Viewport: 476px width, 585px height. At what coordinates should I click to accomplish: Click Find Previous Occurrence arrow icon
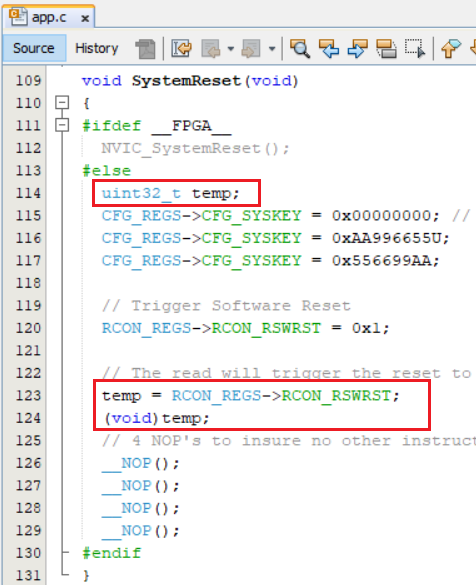(329, 49)
